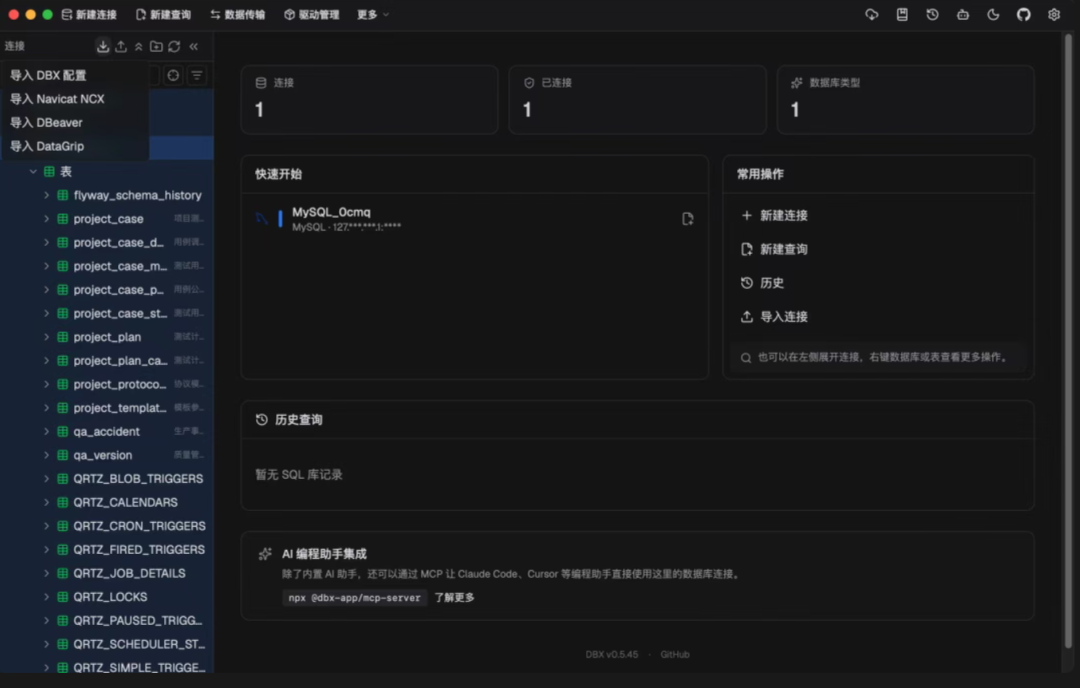Click 新建查询 in the top toolbar

(163, 14)
